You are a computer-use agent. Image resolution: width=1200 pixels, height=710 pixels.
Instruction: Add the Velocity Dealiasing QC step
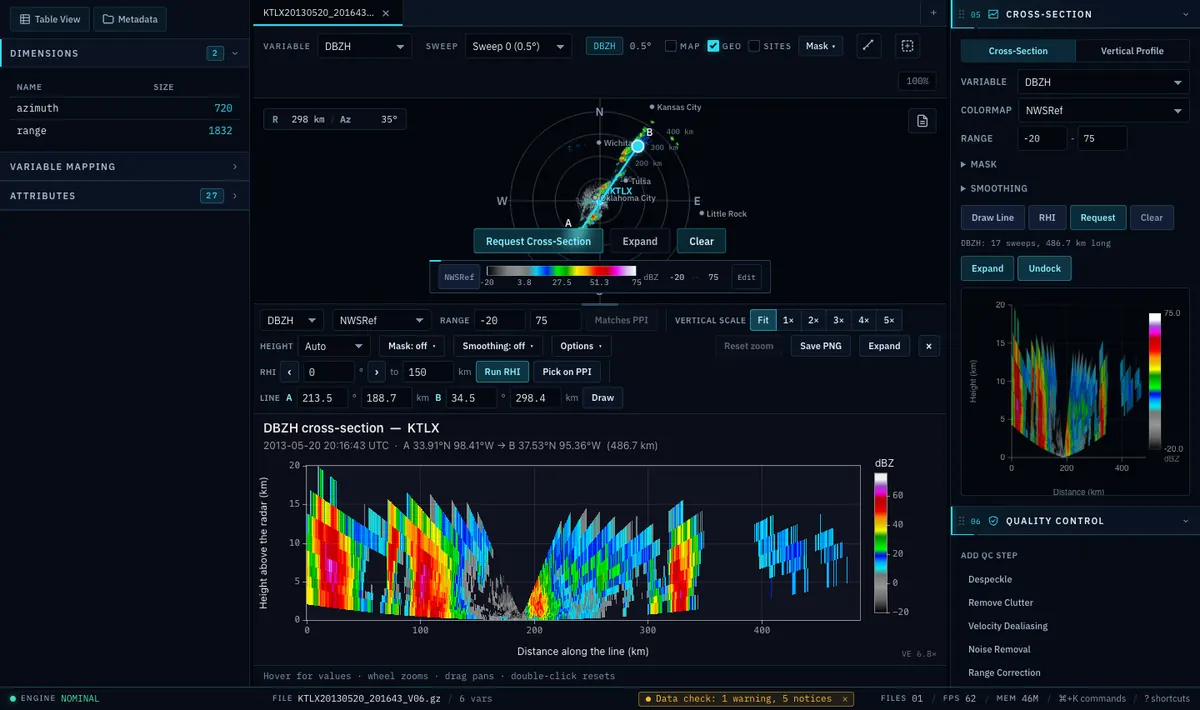point(1008,626)
